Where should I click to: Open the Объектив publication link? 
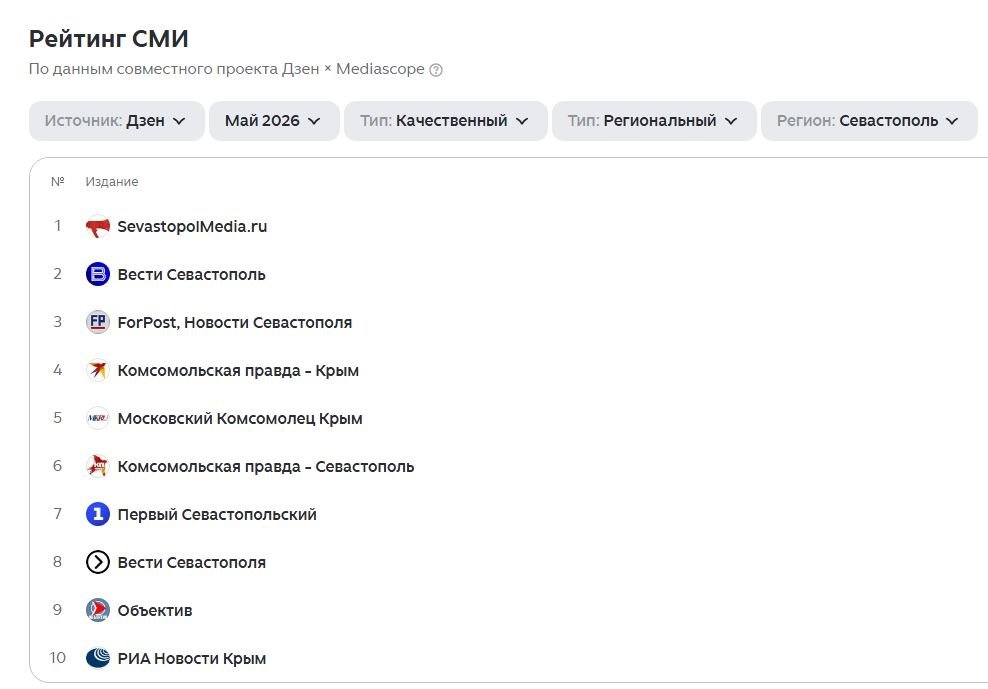[x=155, y=610]
